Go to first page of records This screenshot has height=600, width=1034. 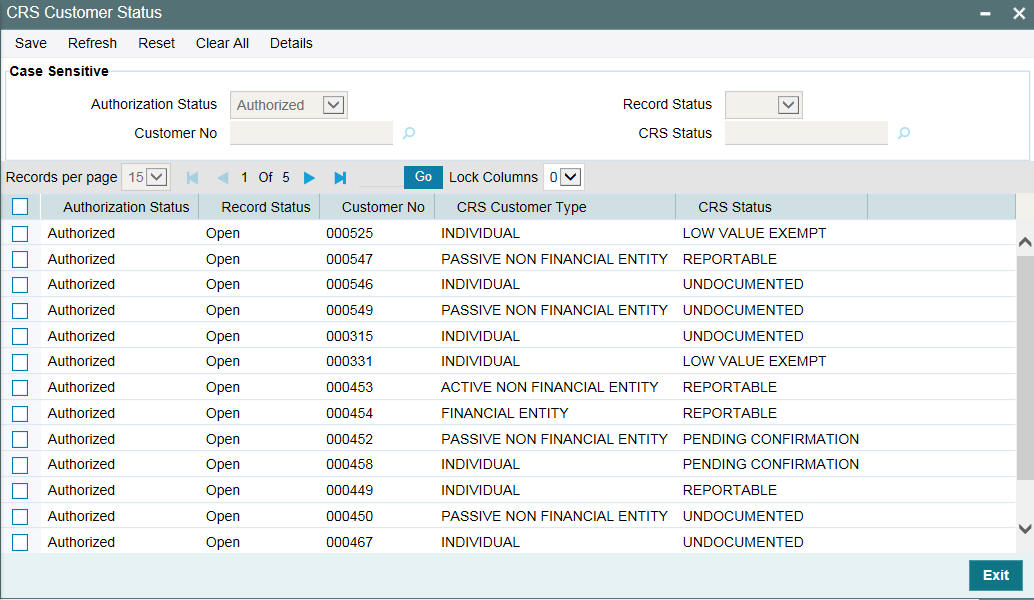click(x=193, y=177)
